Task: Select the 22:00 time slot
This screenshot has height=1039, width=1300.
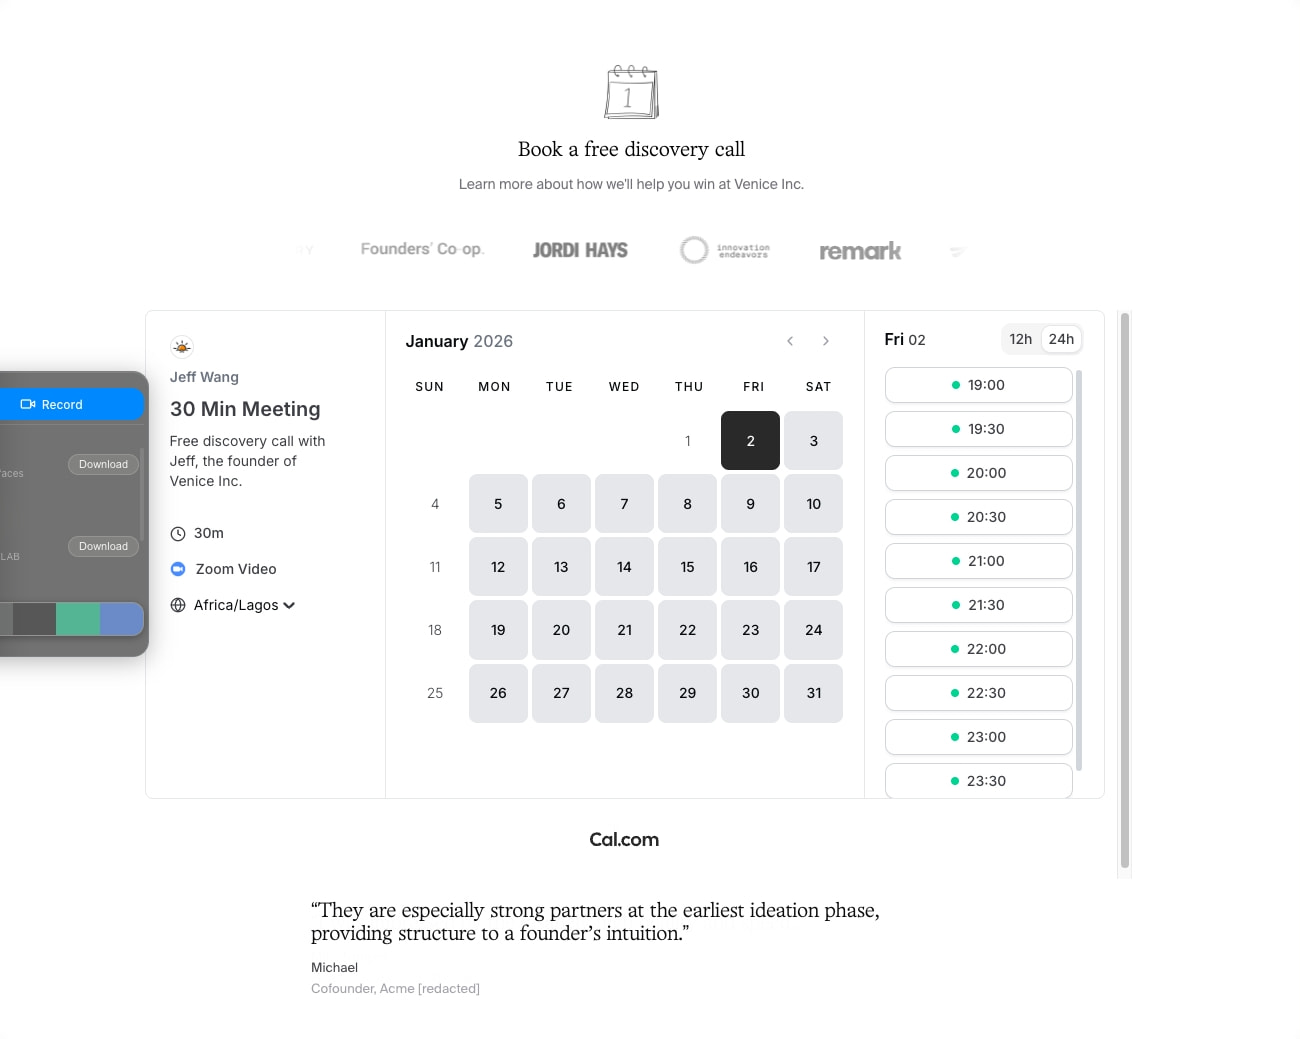Action: click(979, 649)
